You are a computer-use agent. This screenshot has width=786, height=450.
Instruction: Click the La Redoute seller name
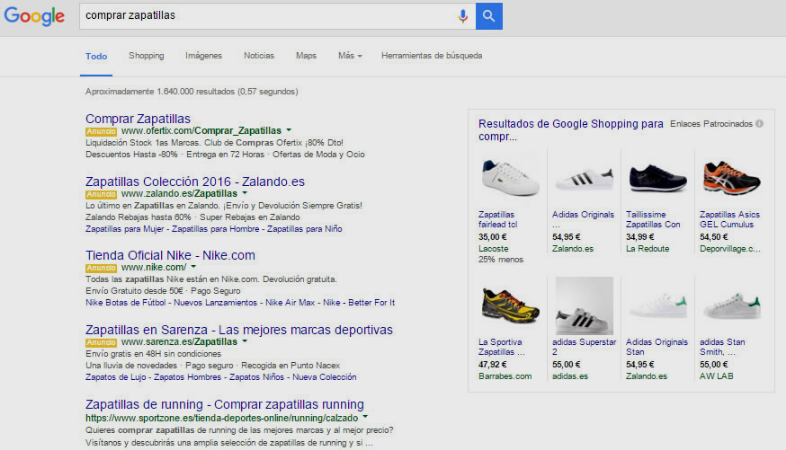pos(647,249)
